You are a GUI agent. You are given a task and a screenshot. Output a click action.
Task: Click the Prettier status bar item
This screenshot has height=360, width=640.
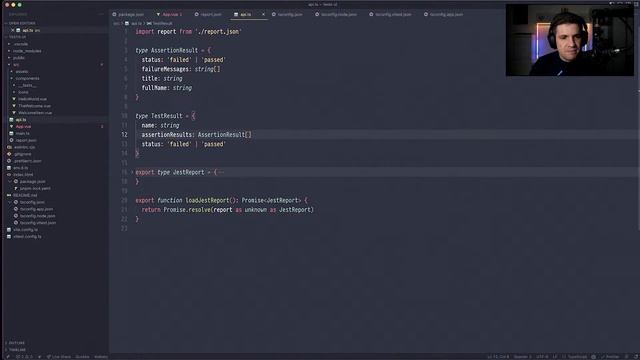pyautogui.click(x=610, y=357)
